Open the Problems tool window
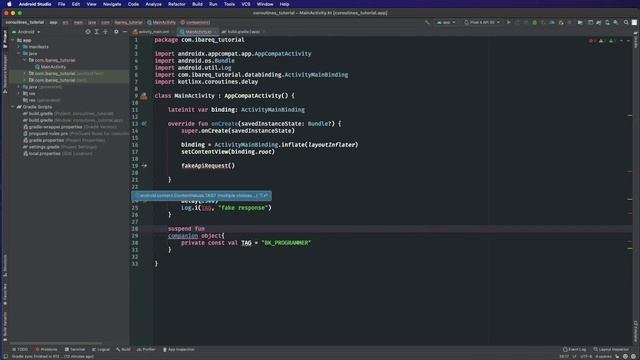 (x=47, y=349)
